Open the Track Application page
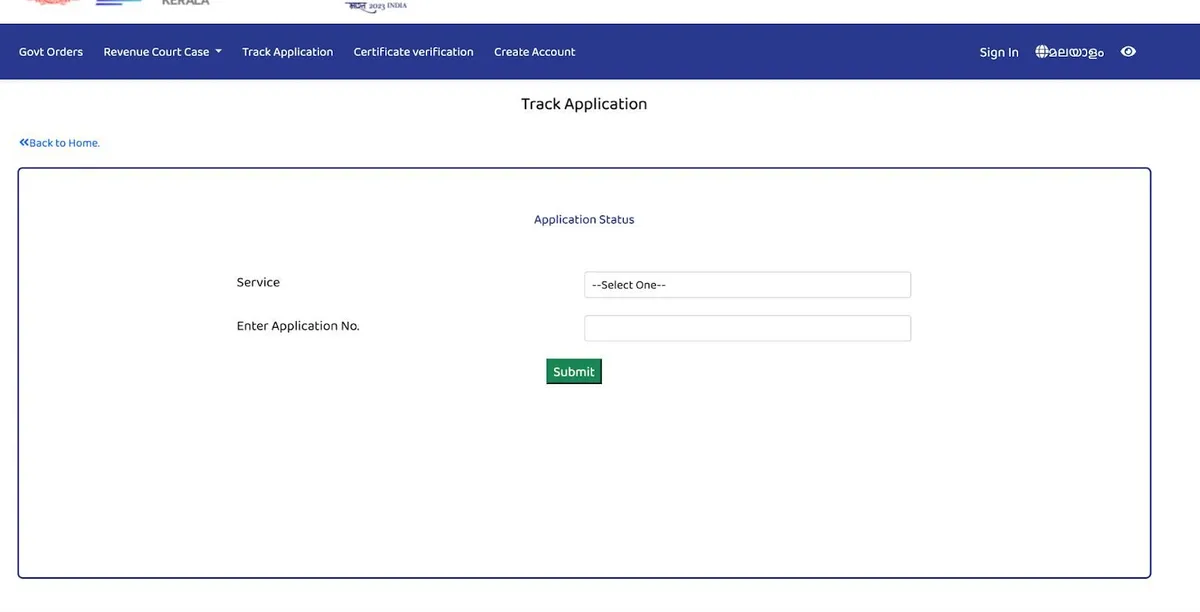Viewport: 1200px width, 612px height. pos(287,51)
